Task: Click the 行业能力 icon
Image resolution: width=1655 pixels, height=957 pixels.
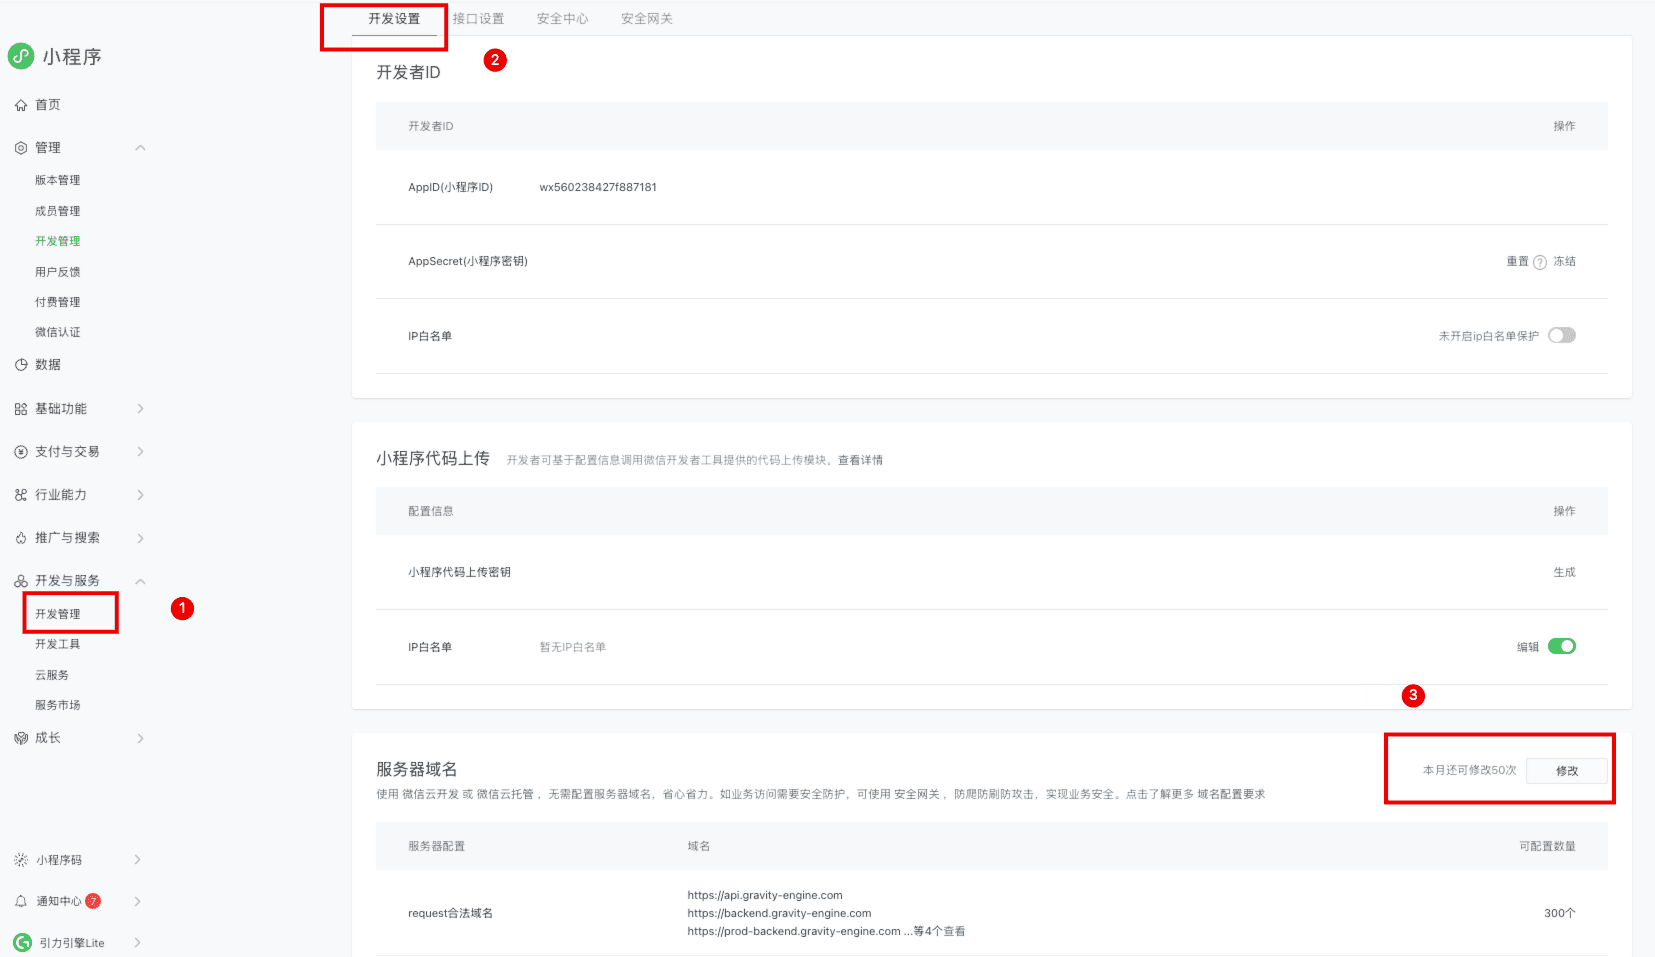Action: (x=21, y=495)
